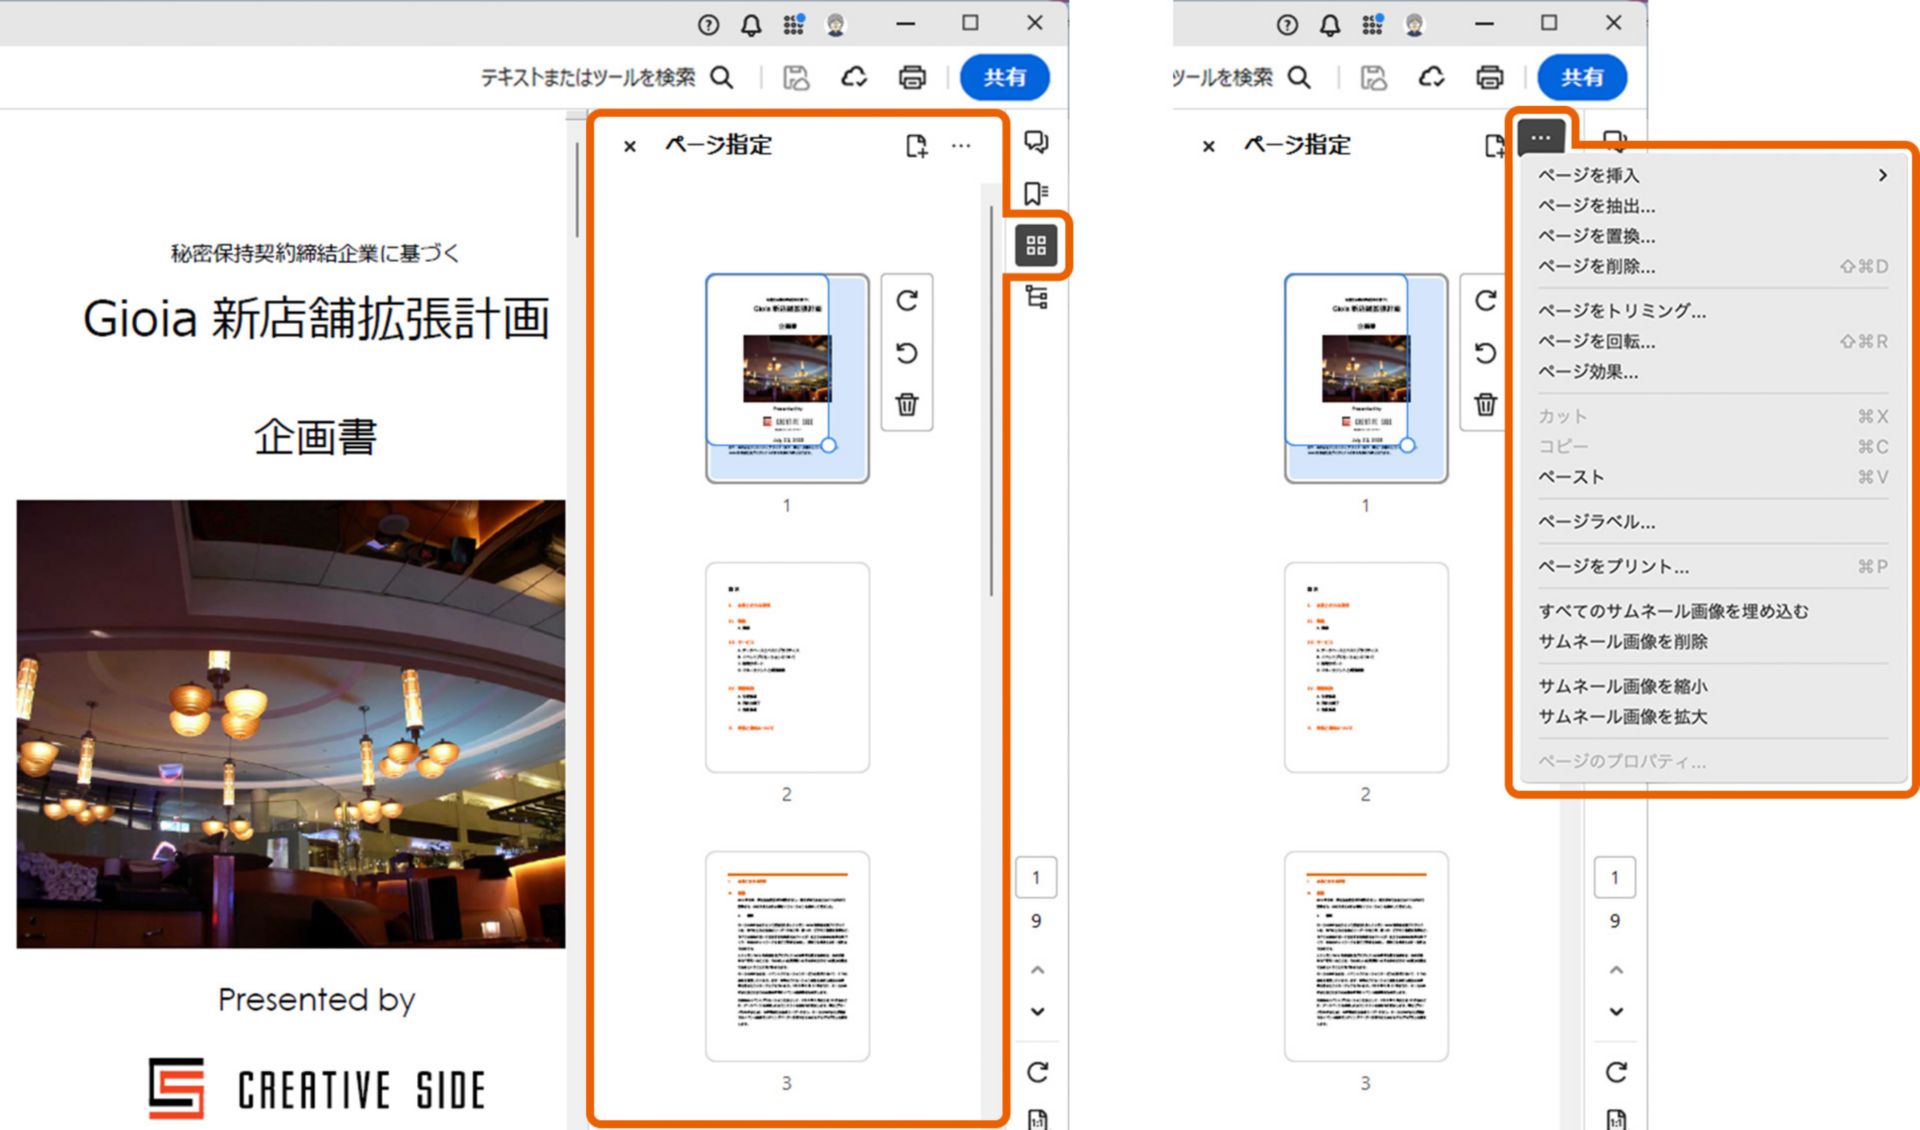Screen dimensions: 1920x1130
Task: Choose ページをトリミング... from the menu
Action: coord(1621,311)
